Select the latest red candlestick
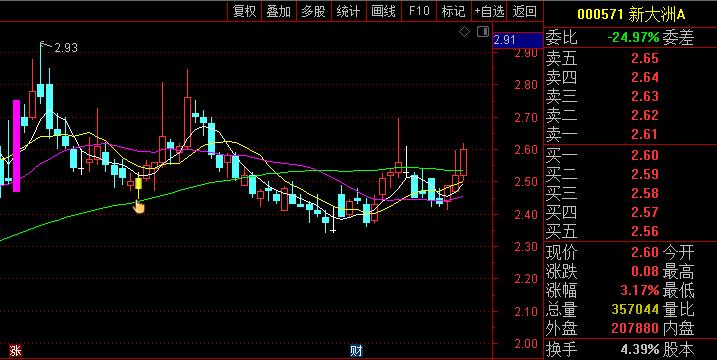The height and width of the screenshot is (360, 717). coord(463,162)
